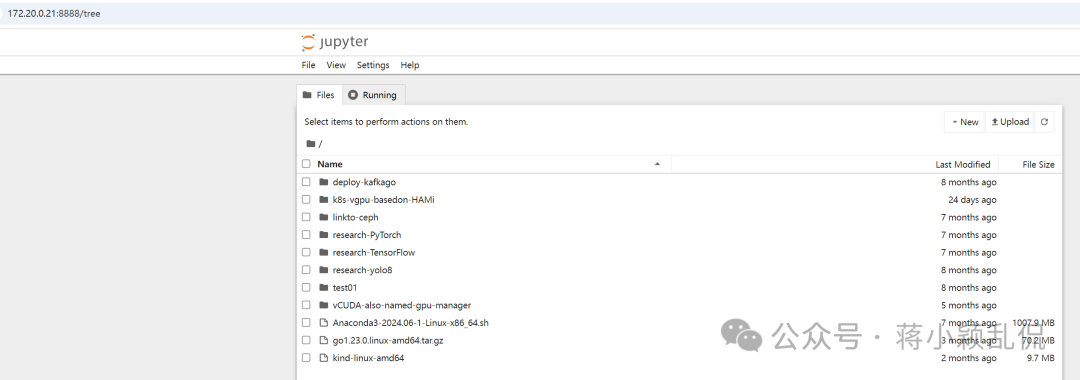Image resolution: width=1080 pixels, height=380 pixels.
Task: Click file icon beside go1.23.0.linux-amd64.tar.gz
Action: 324,340
